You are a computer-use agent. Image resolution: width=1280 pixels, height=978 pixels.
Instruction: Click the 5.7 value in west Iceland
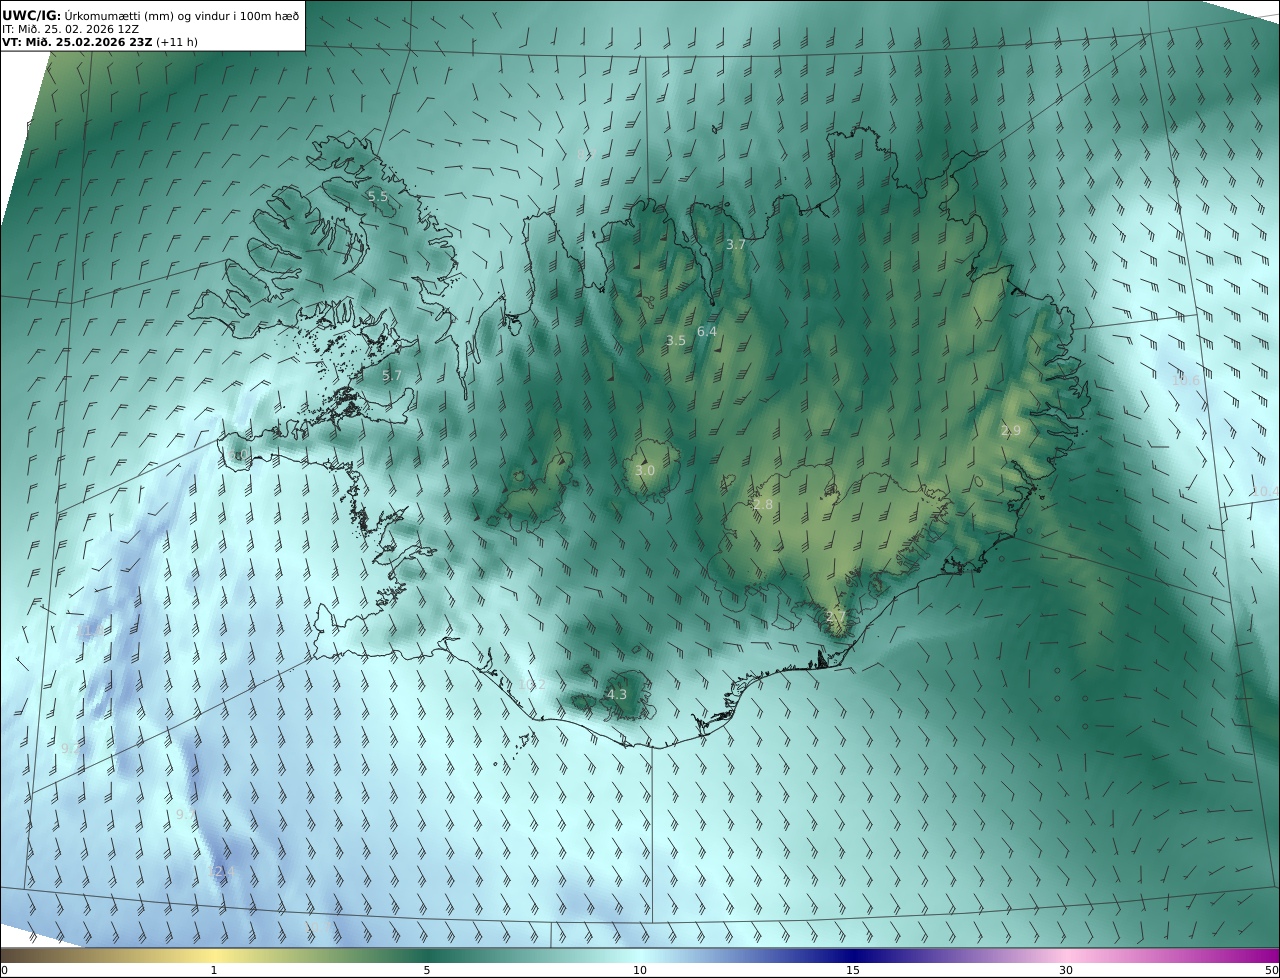click(391, 377)
